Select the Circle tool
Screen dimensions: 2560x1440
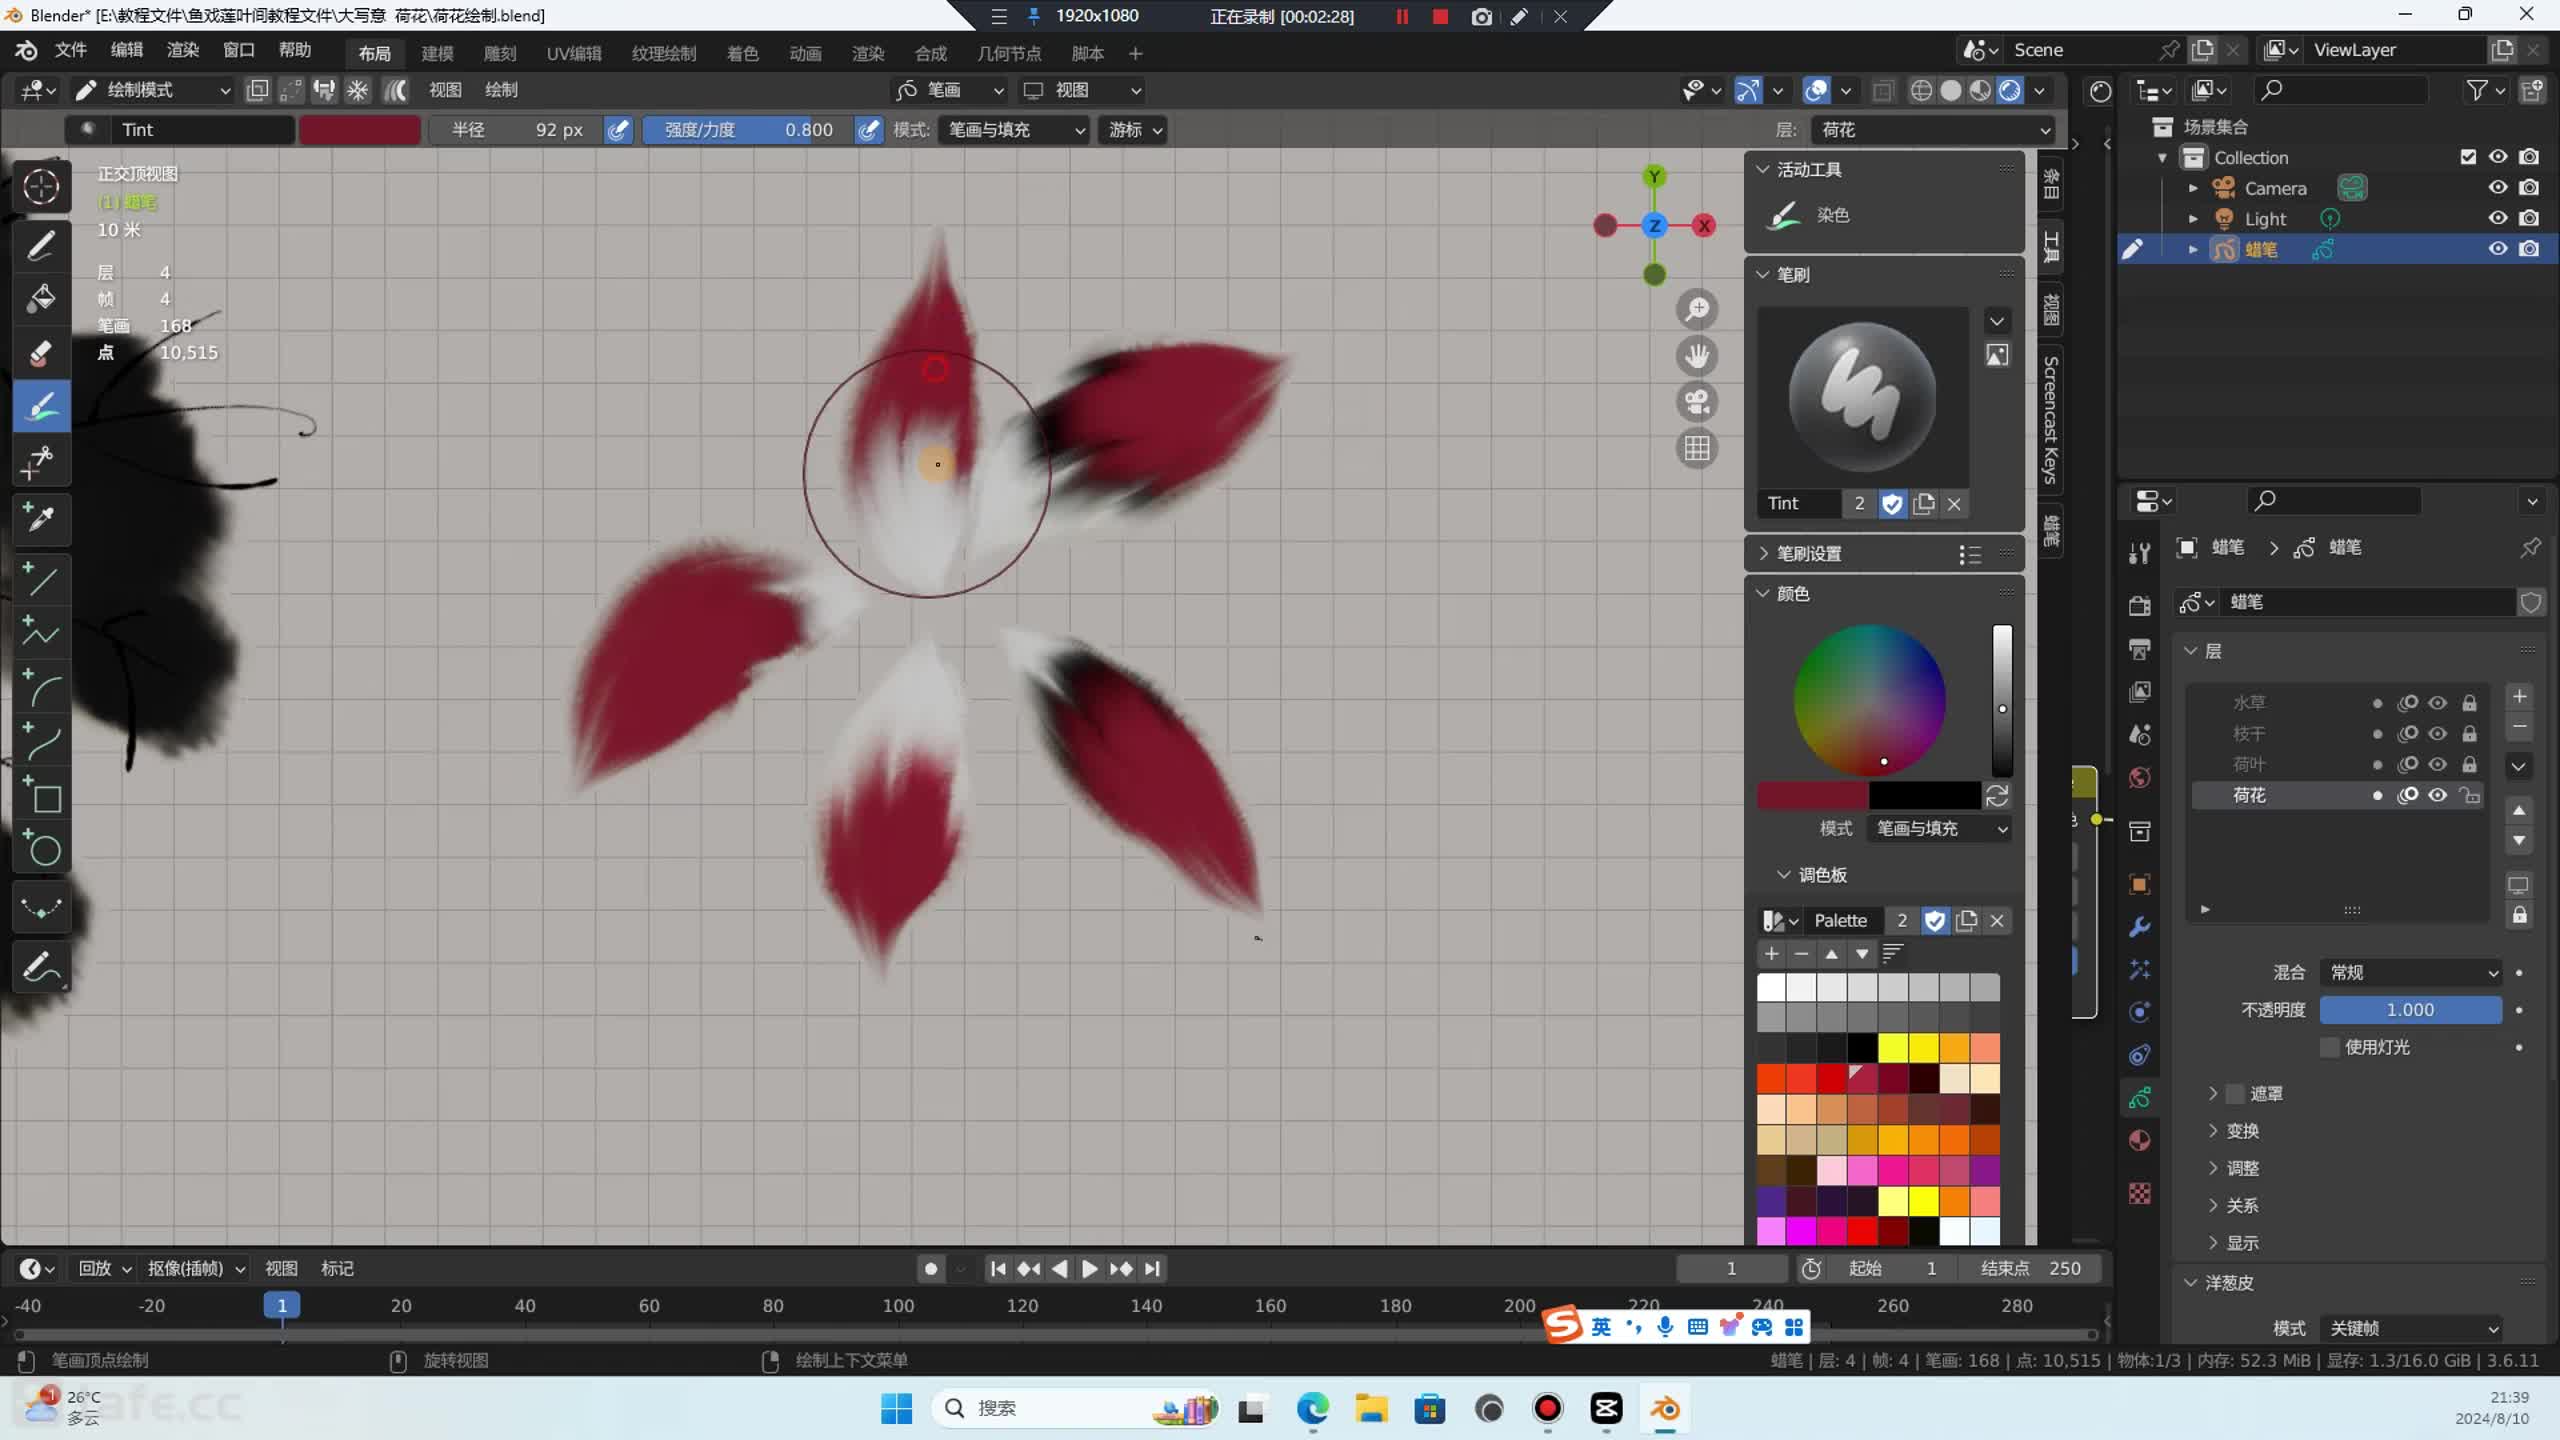[x=41, y=849]
